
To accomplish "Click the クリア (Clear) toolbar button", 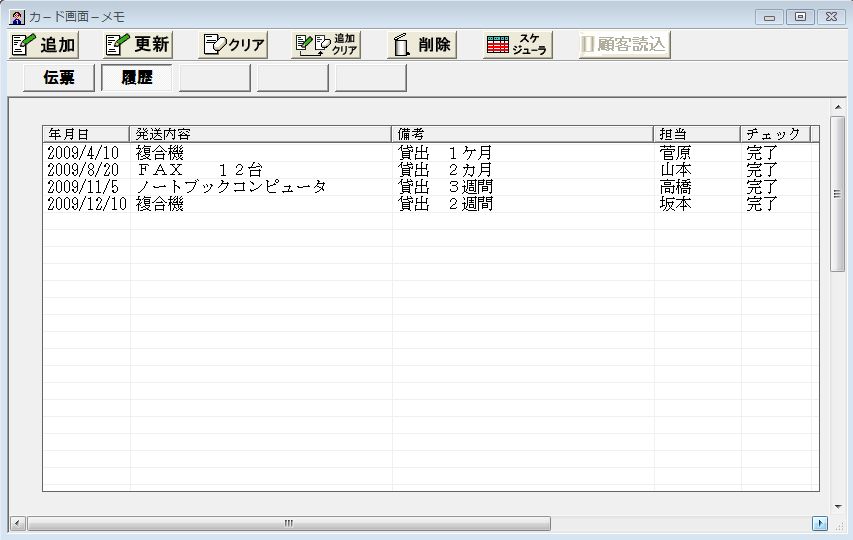I will point(233,45).
